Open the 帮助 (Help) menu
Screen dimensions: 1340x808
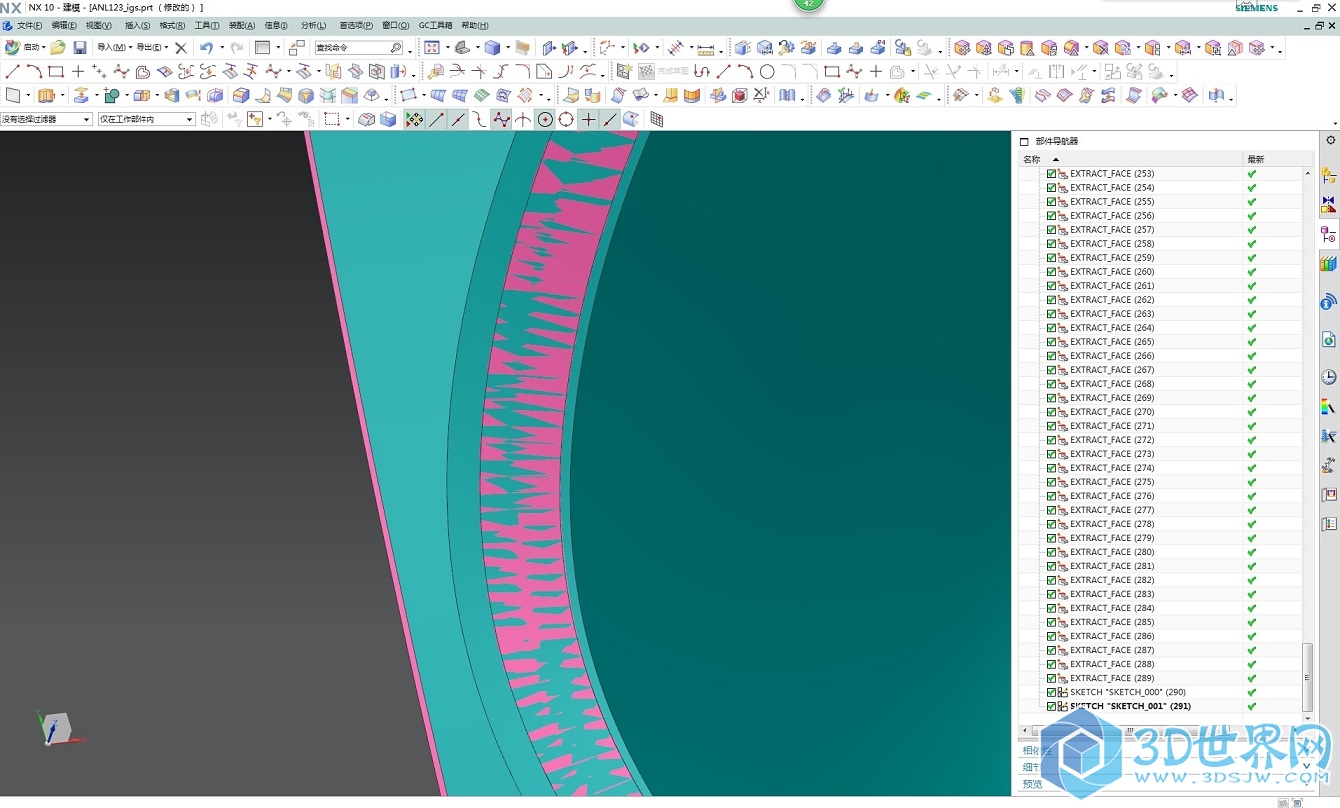point(475,25)
